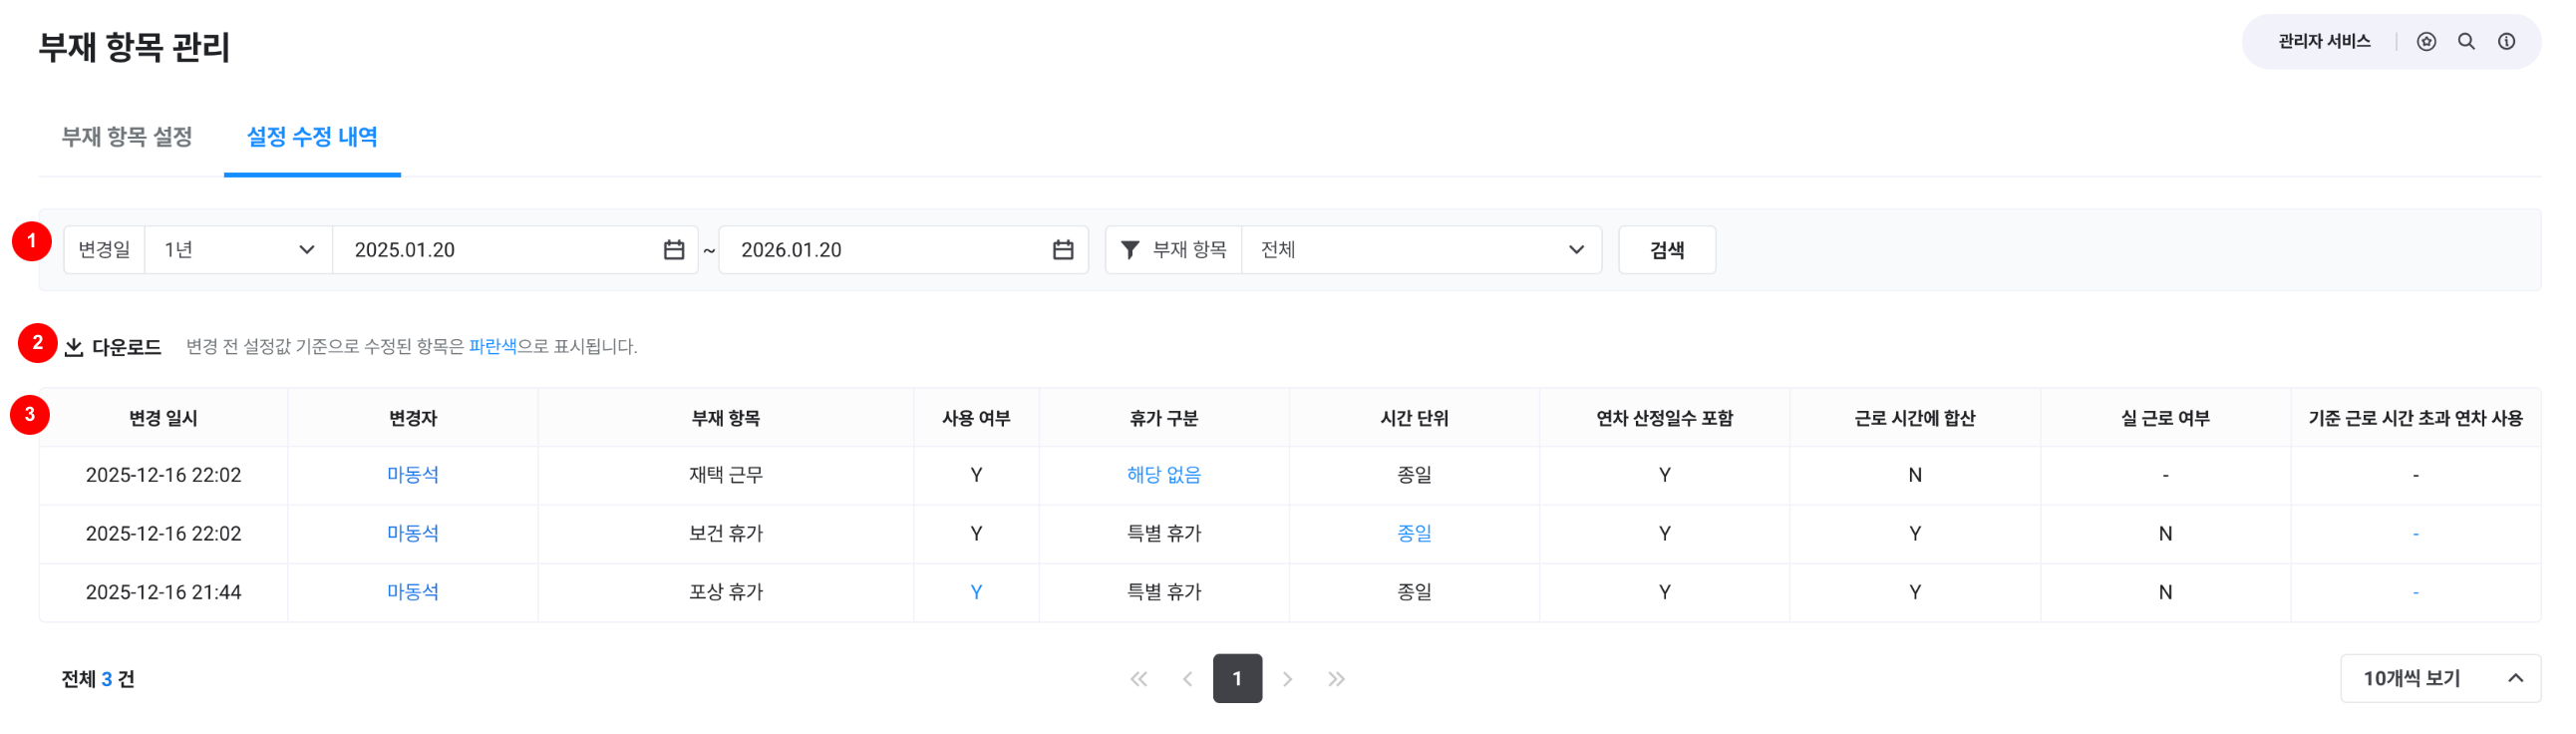Go to the first page double-arrow
This screenshot has width=2576, height=734.
point(1138,679)
